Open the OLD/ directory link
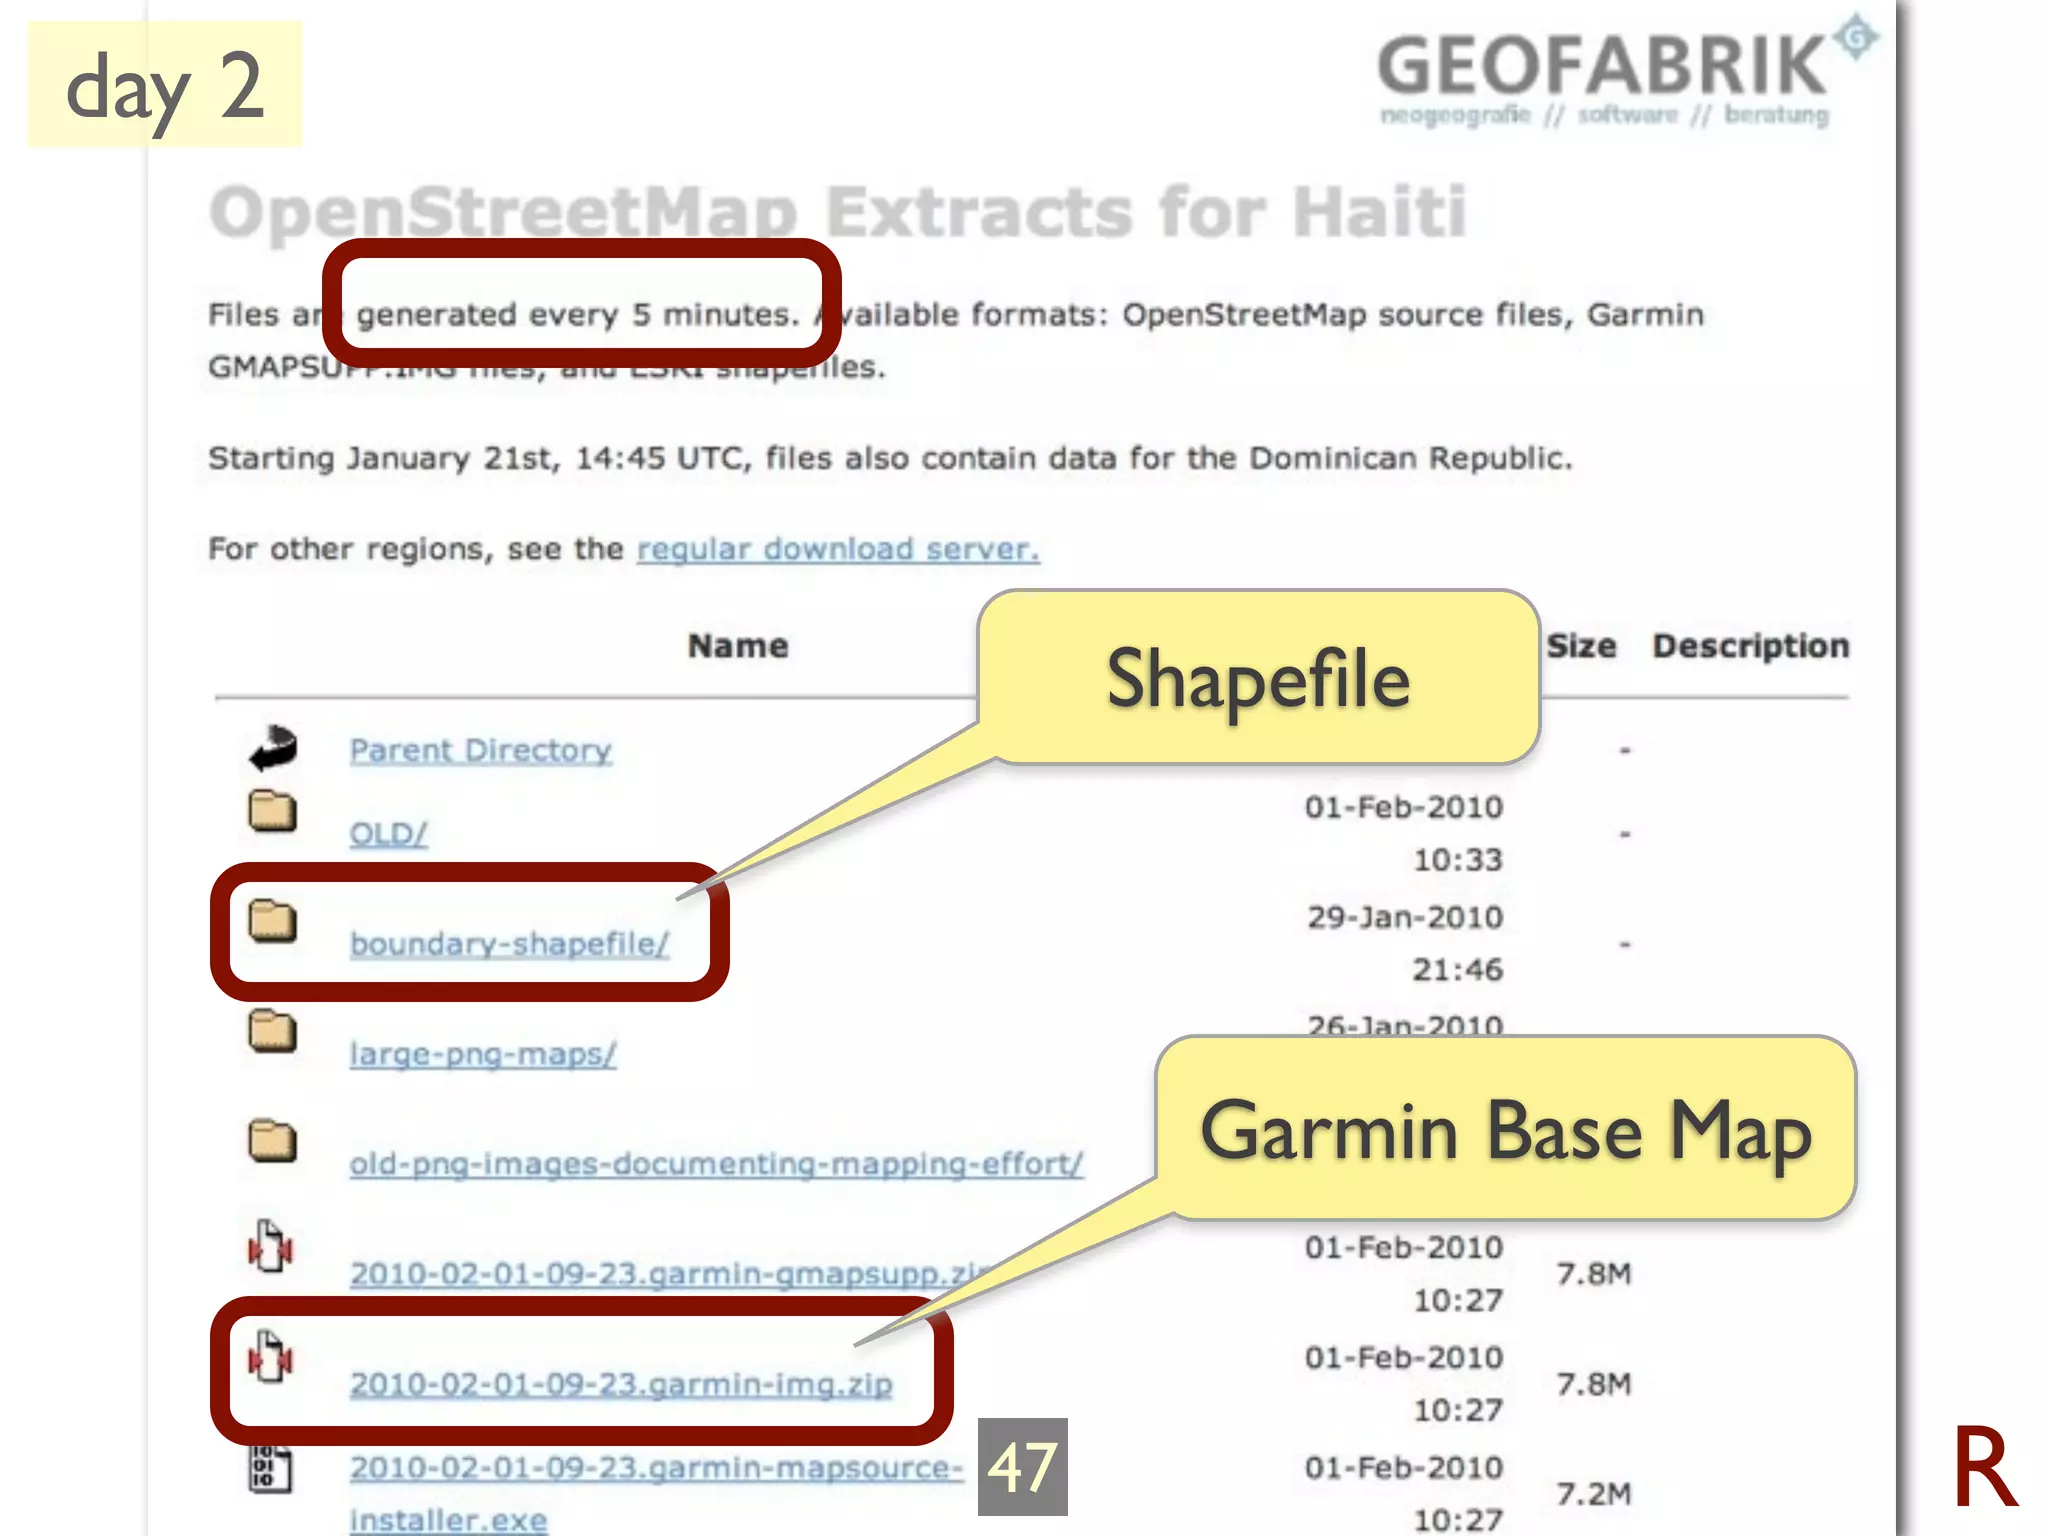2048x1536 pixels. point(388,833)
